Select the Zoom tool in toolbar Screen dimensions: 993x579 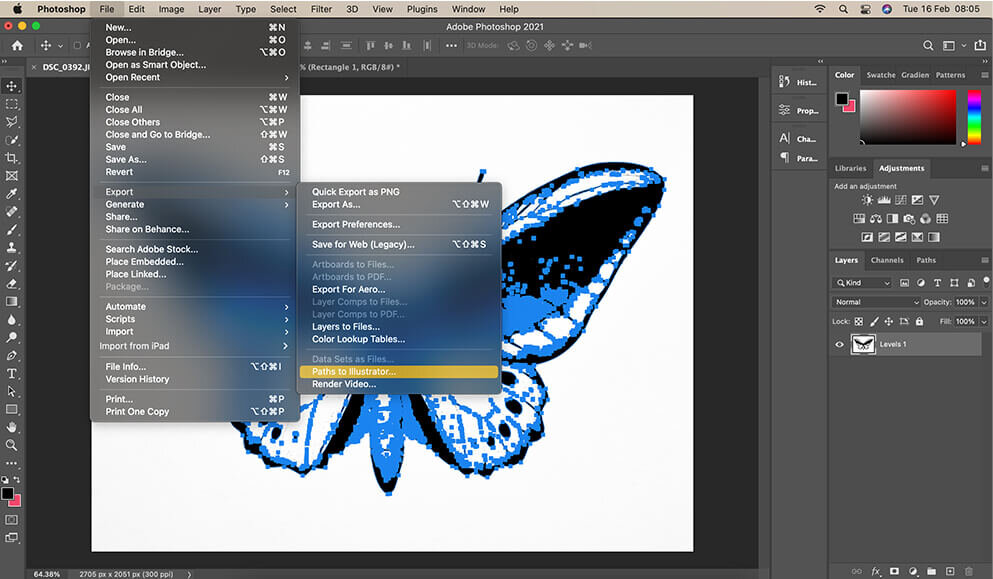(11, 445)
